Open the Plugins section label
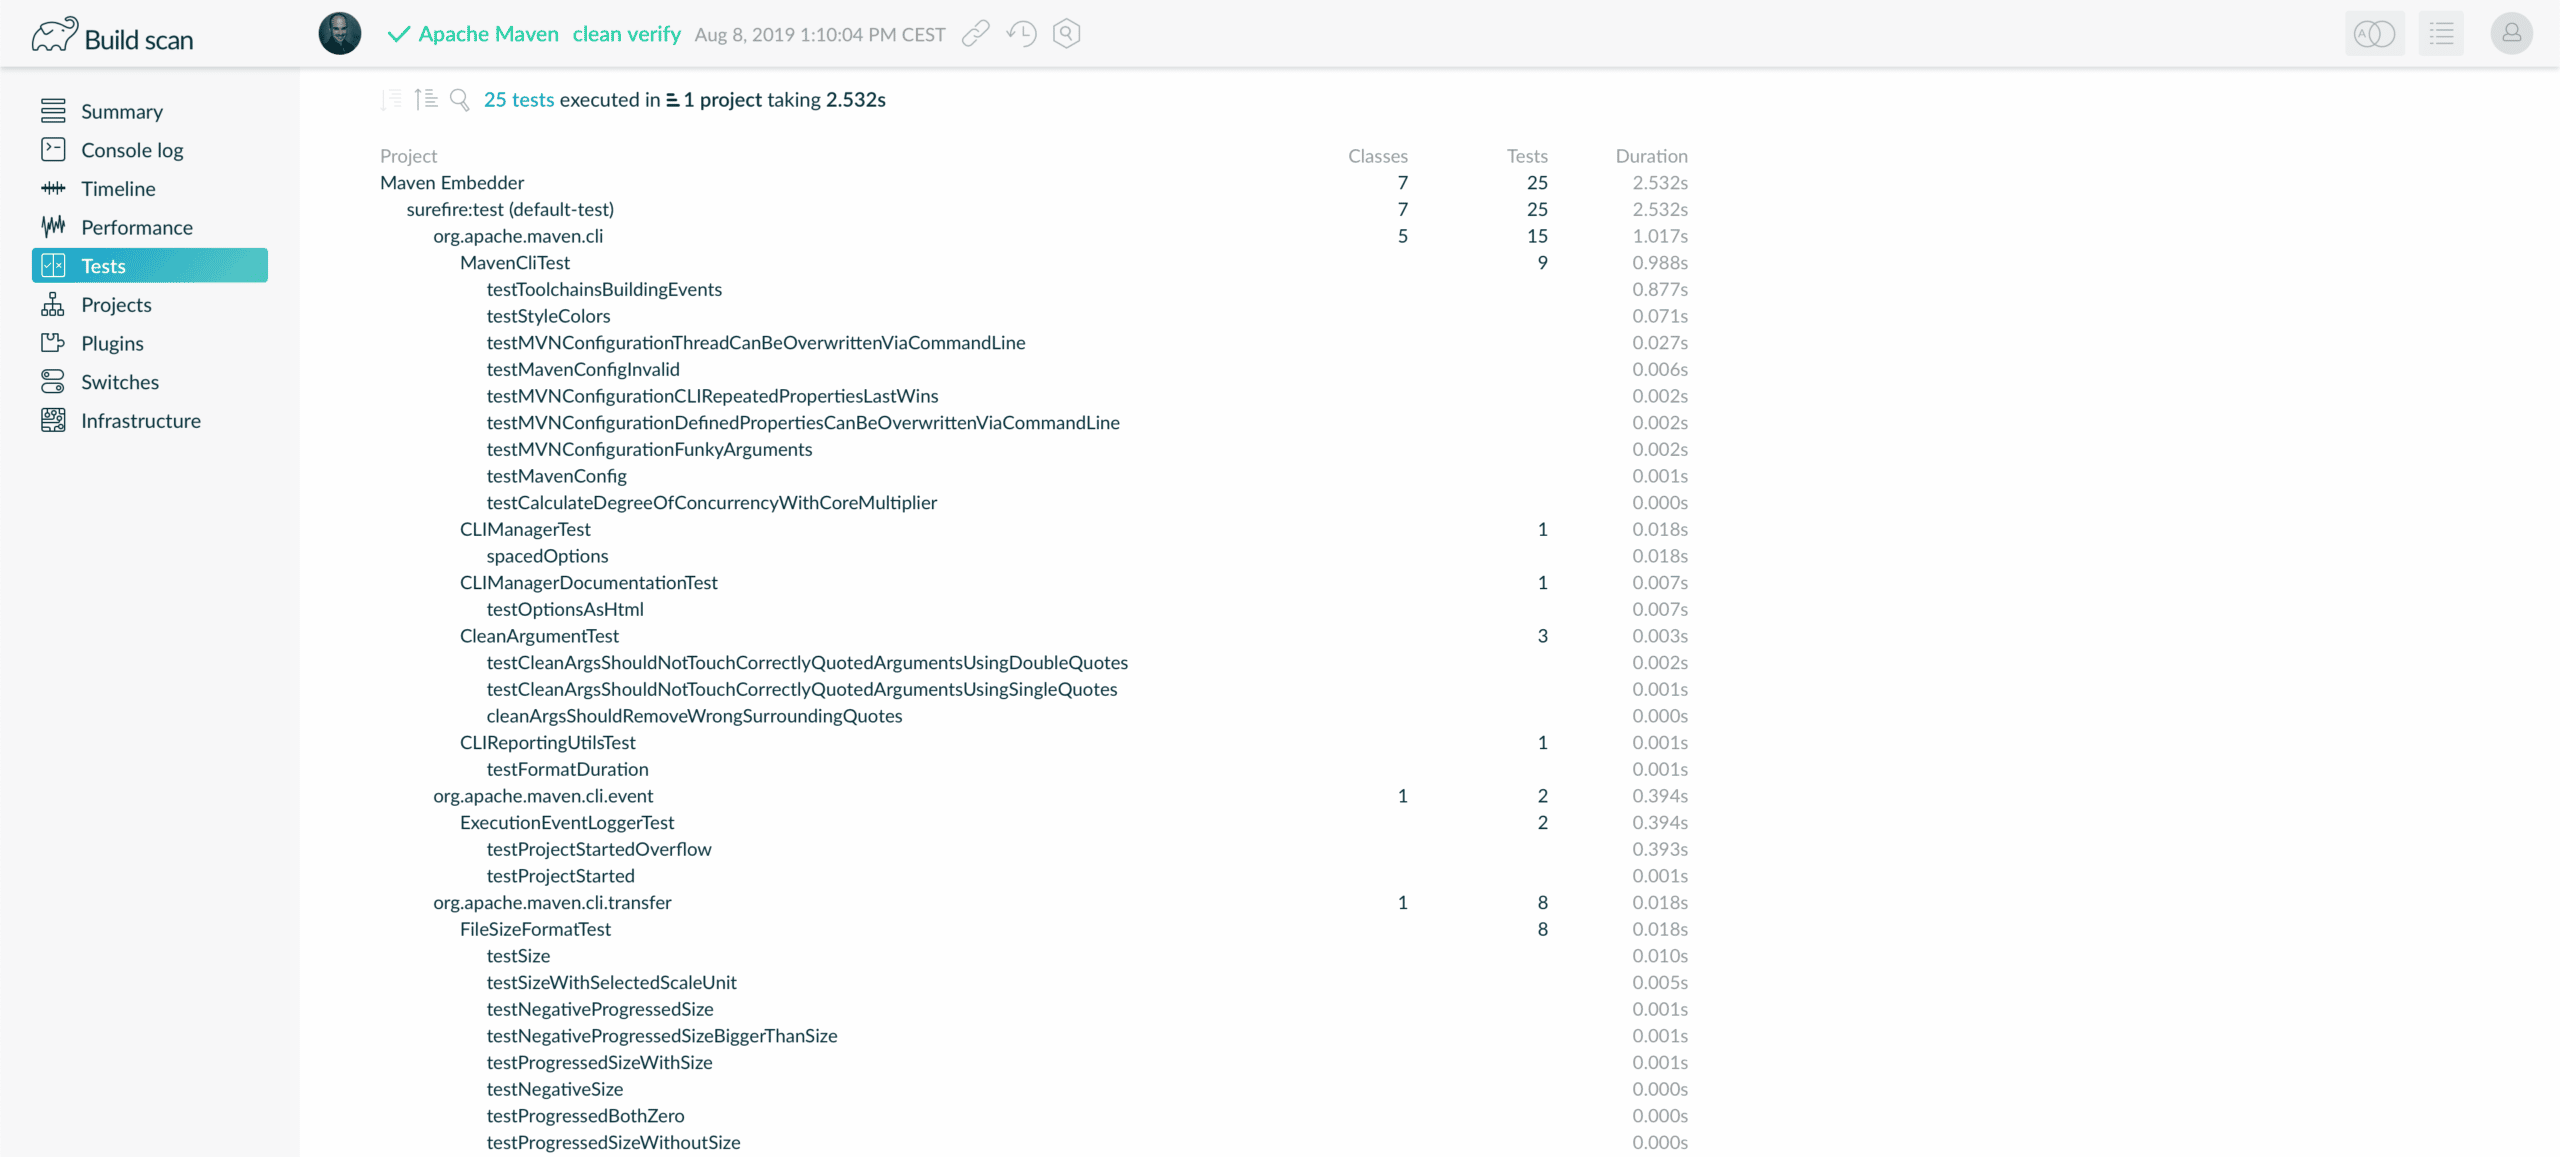Screen dimensions: 2560x1157 [x=112, y=343]
